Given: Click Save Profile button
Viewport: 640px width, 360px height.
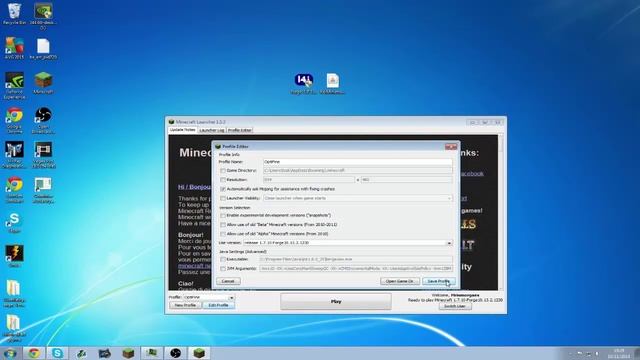Looking at the screenshot, I should click(x=439, y=281).
